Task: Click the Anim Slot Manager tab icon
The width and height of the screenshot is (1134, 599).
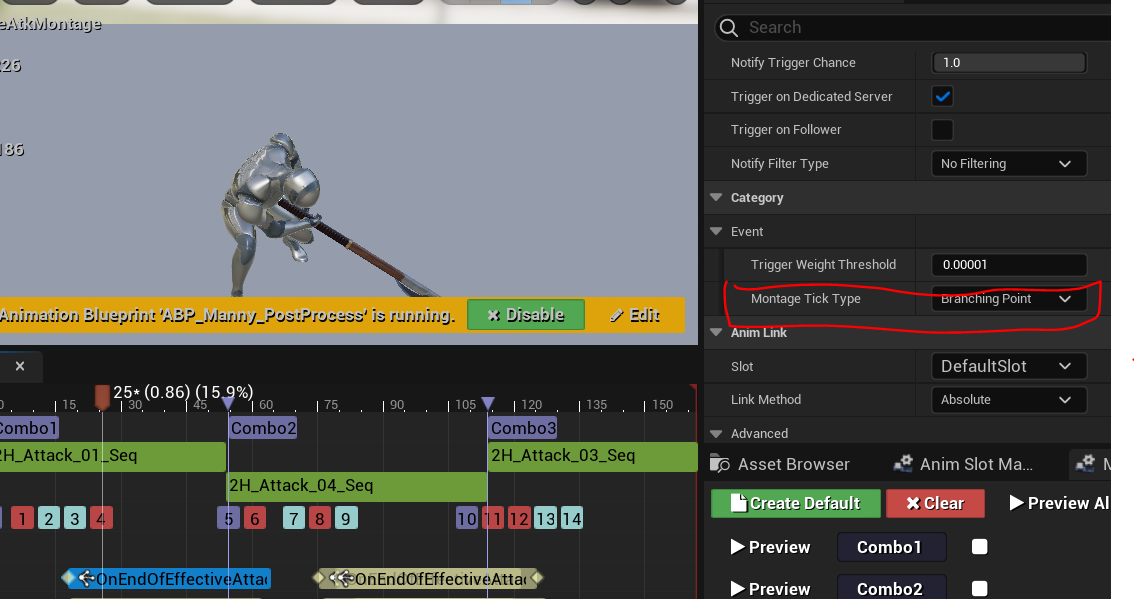Action: click(x=903, y=463)
